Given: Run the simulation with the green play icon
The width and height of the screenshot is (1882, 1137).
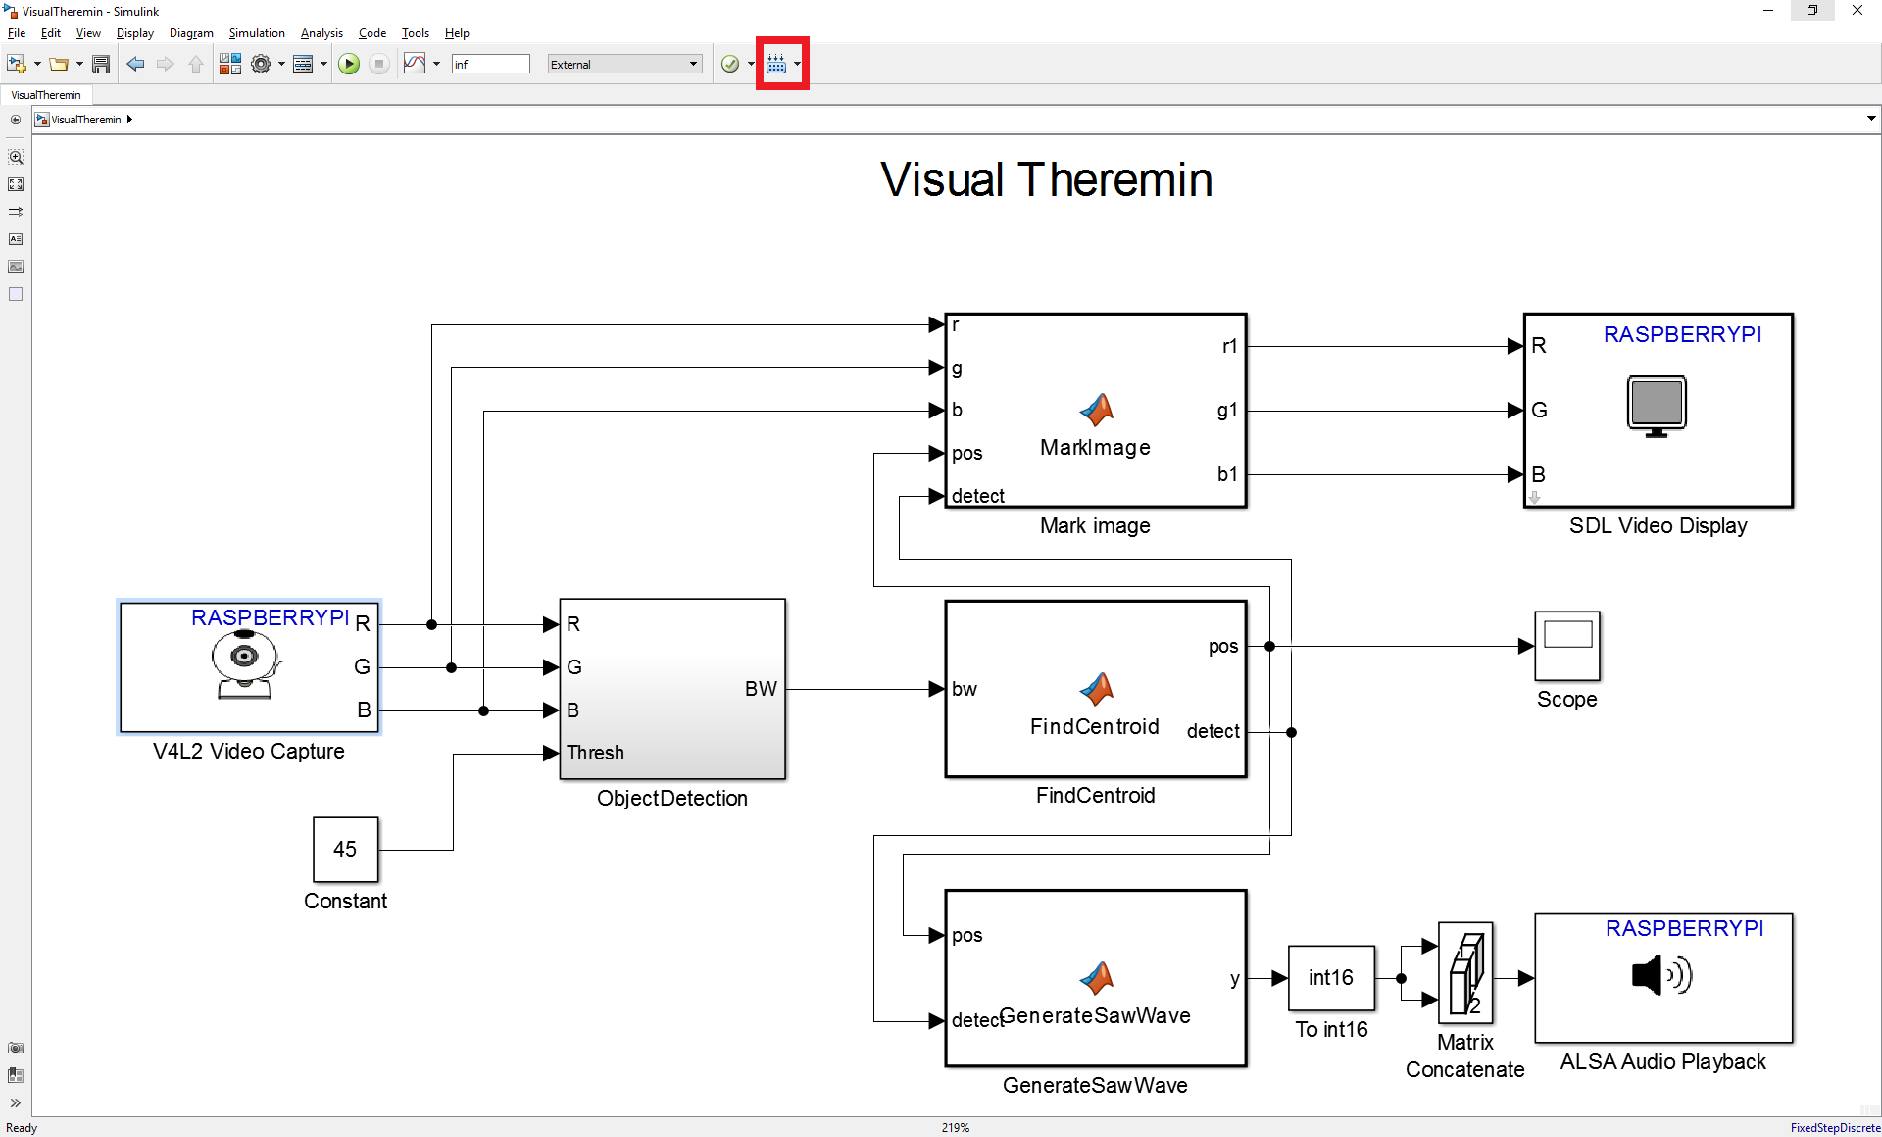Looking at the screenshot, I should tap(348, 63).
